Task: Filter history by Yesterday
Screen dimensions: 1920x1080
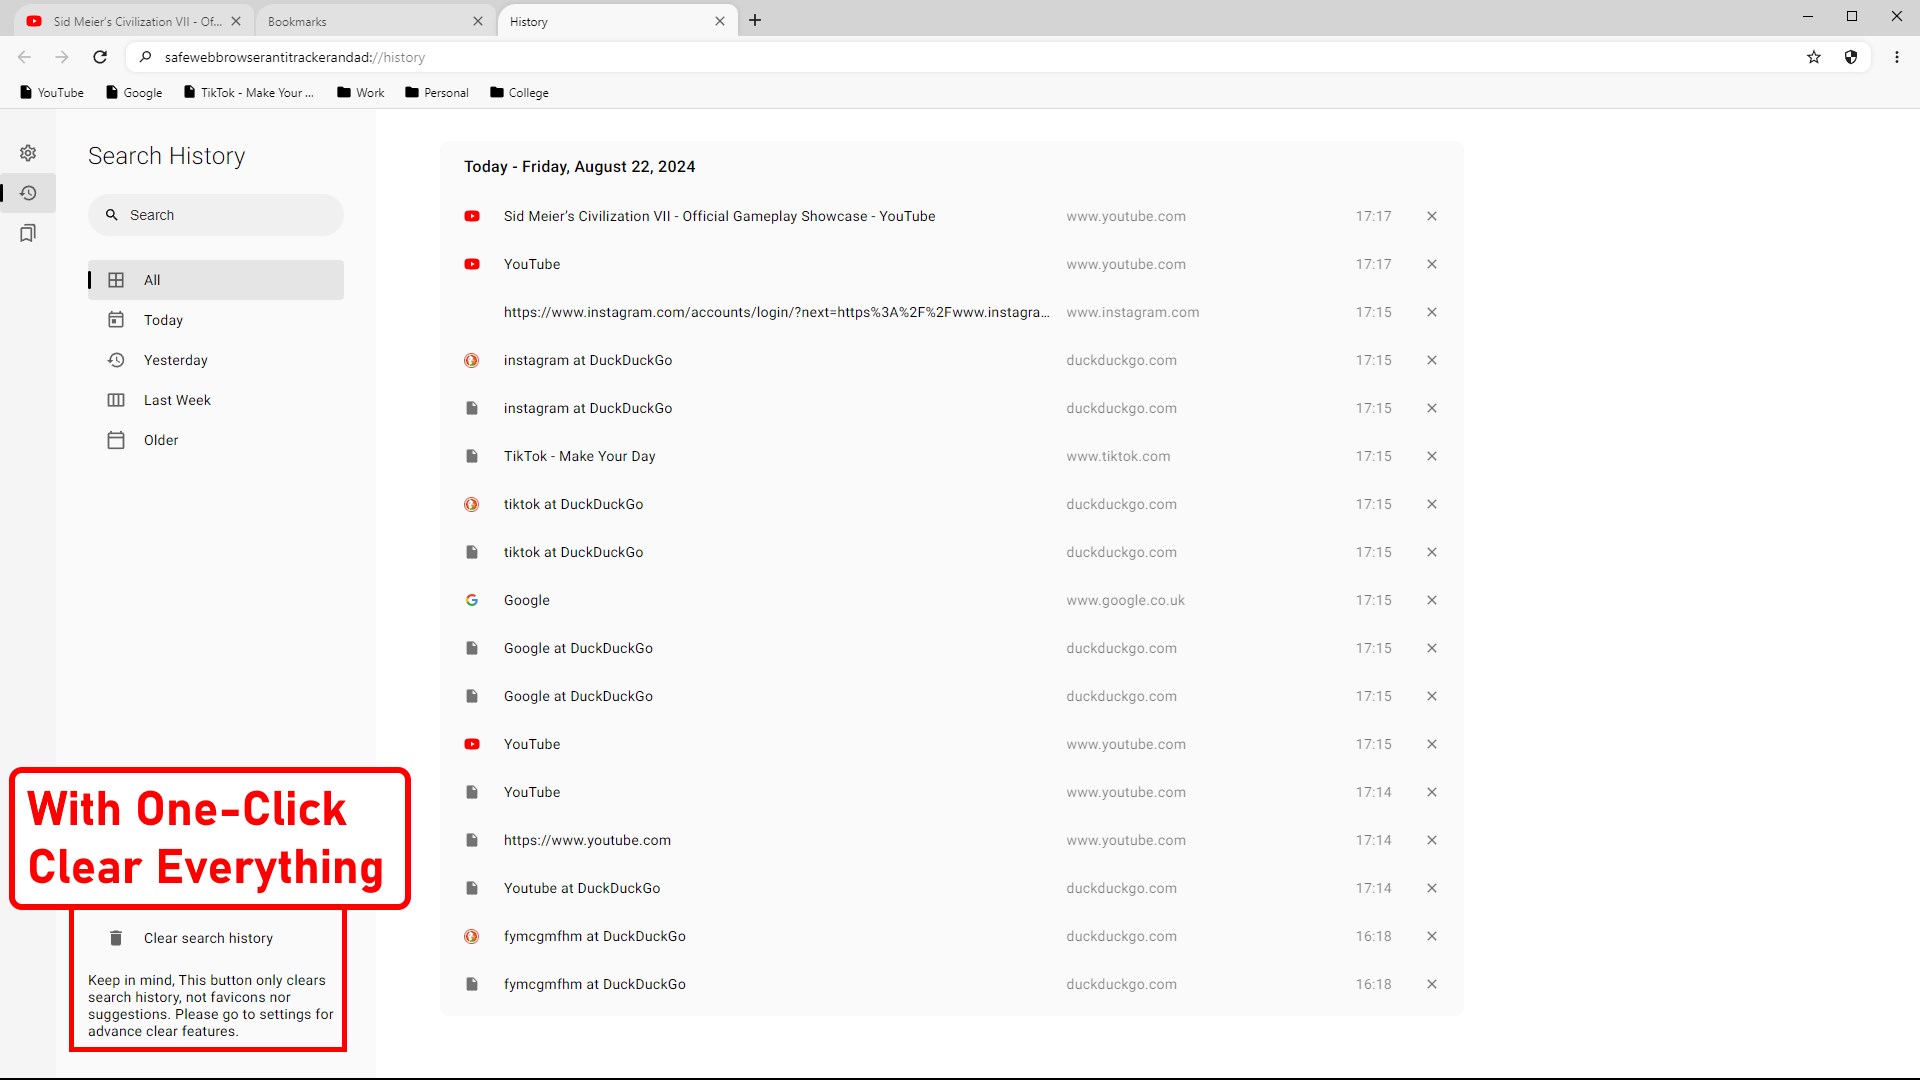Action: point(175,360)
